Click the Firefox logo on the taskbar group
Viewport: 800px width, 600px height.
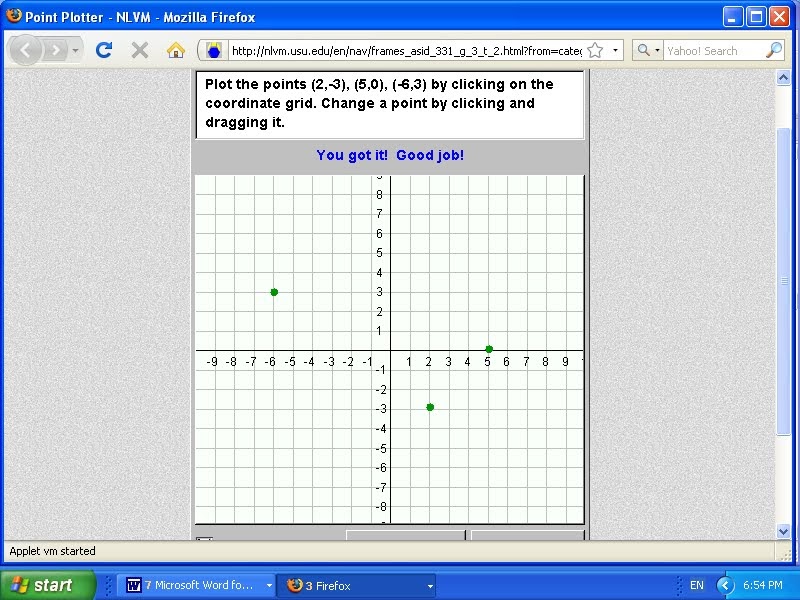pyautogui.click(x=294, y=585)
